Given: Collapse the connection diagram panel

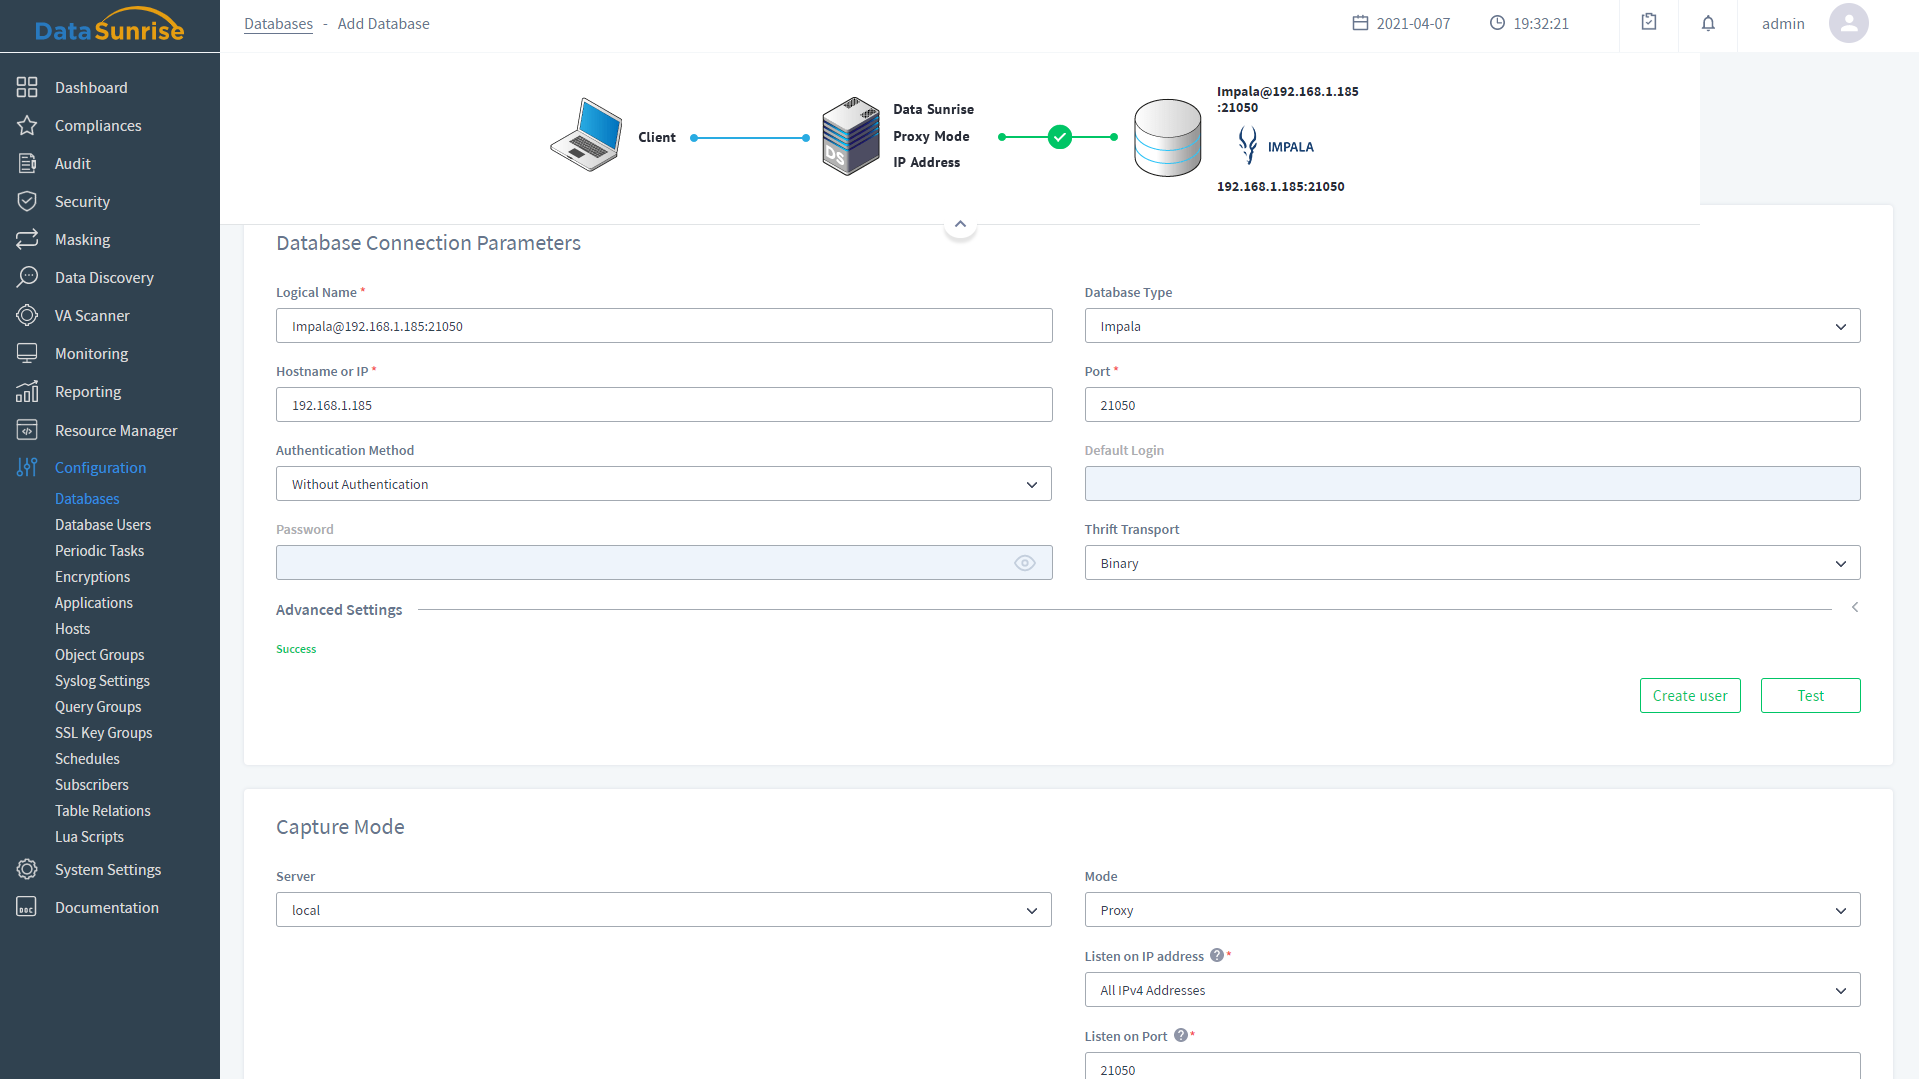Looking at the screenshot, I should tap(960, 225).
